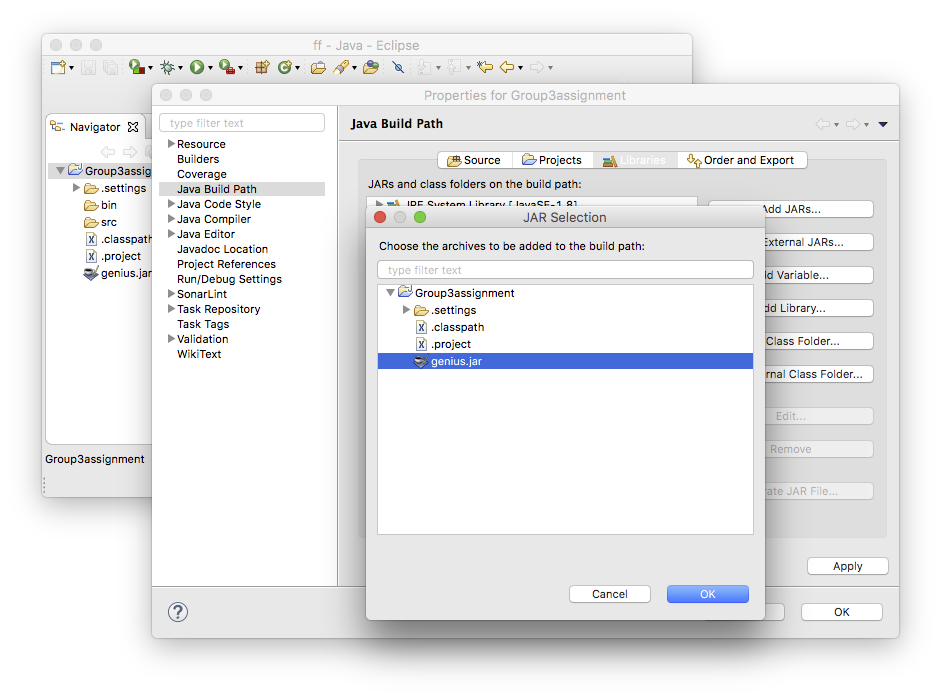The width and height of the screenshot is (941, 700).
Task: Open the Back history dropdown arrow
Action: [520, 68]
